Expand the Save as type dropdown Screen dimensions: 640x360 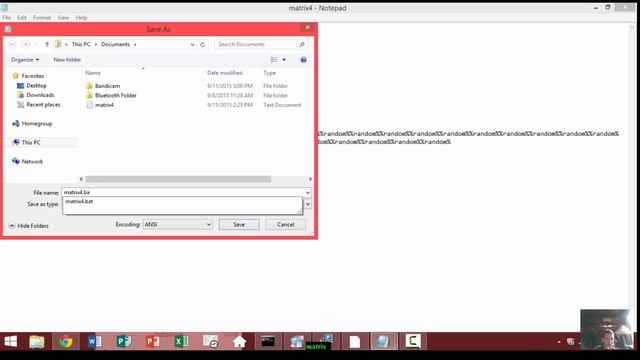click(308, 204)
